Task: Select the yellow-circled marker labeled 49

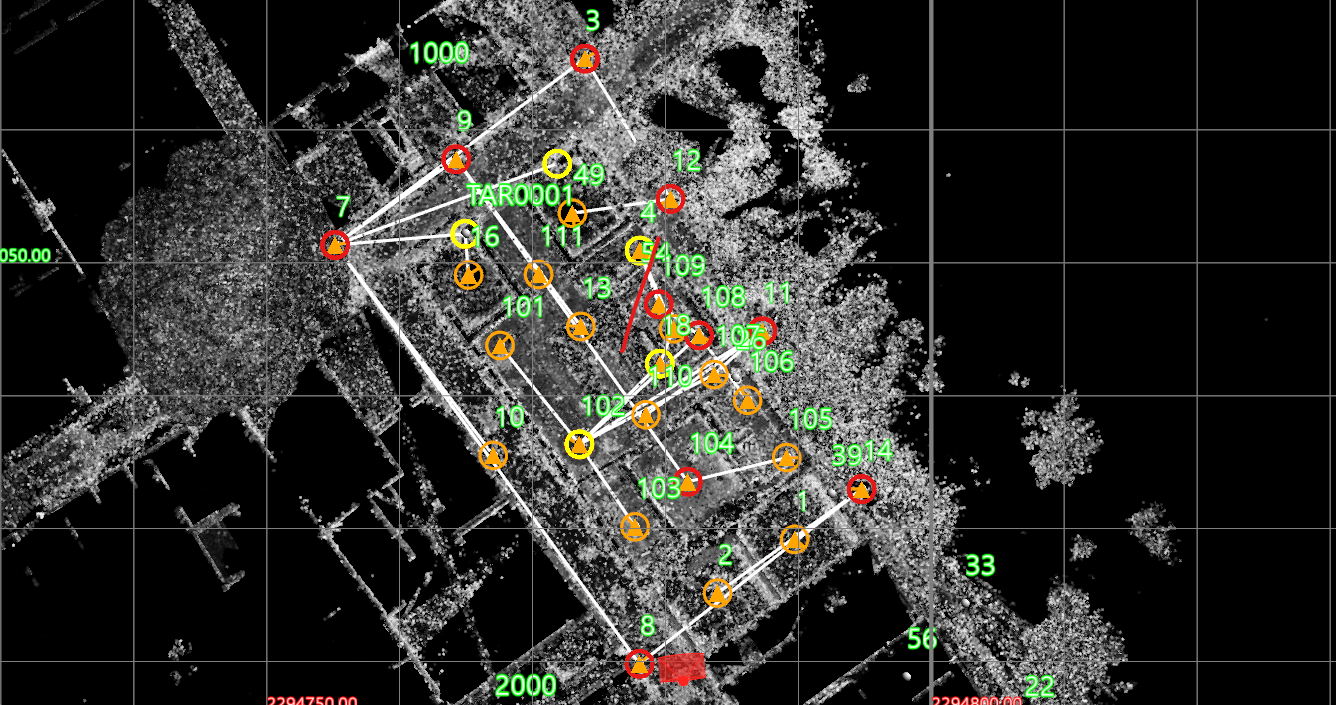Action: tap(557, 163)
